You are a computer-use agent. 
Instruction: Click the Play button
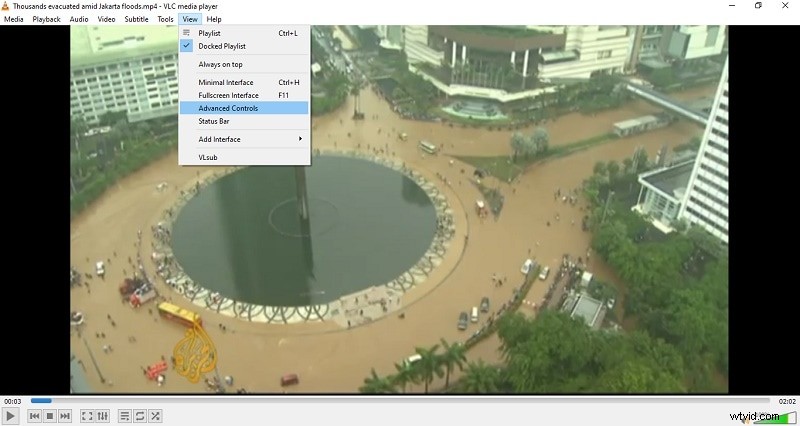click(10, 416)
